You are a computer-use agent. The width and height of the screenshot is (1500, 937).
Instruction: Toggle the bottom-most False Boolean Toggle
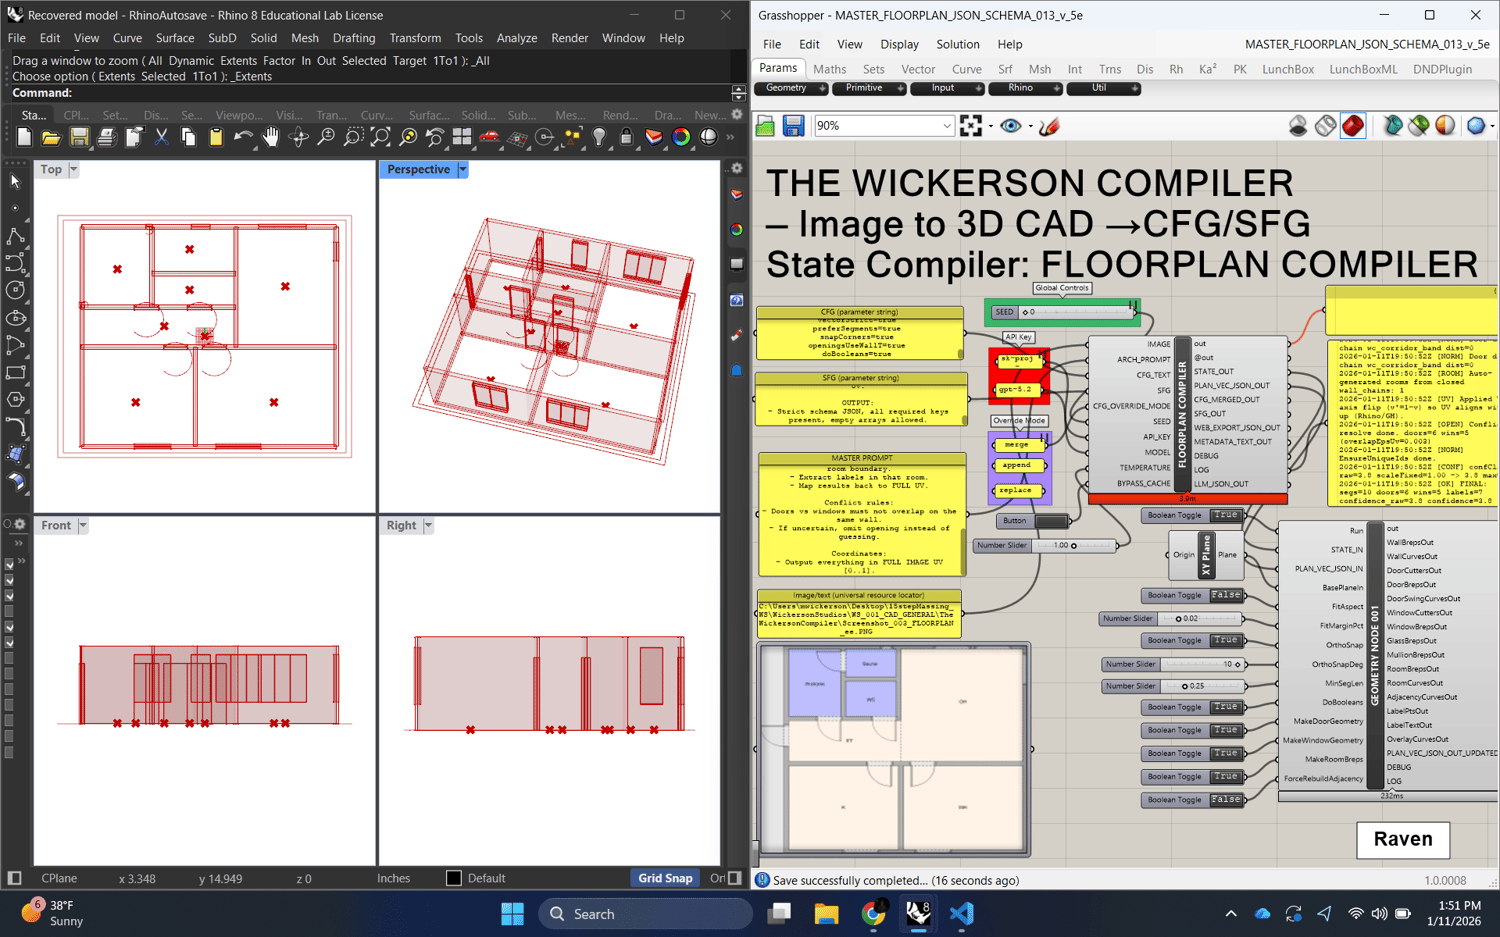tap(1193, 800)
